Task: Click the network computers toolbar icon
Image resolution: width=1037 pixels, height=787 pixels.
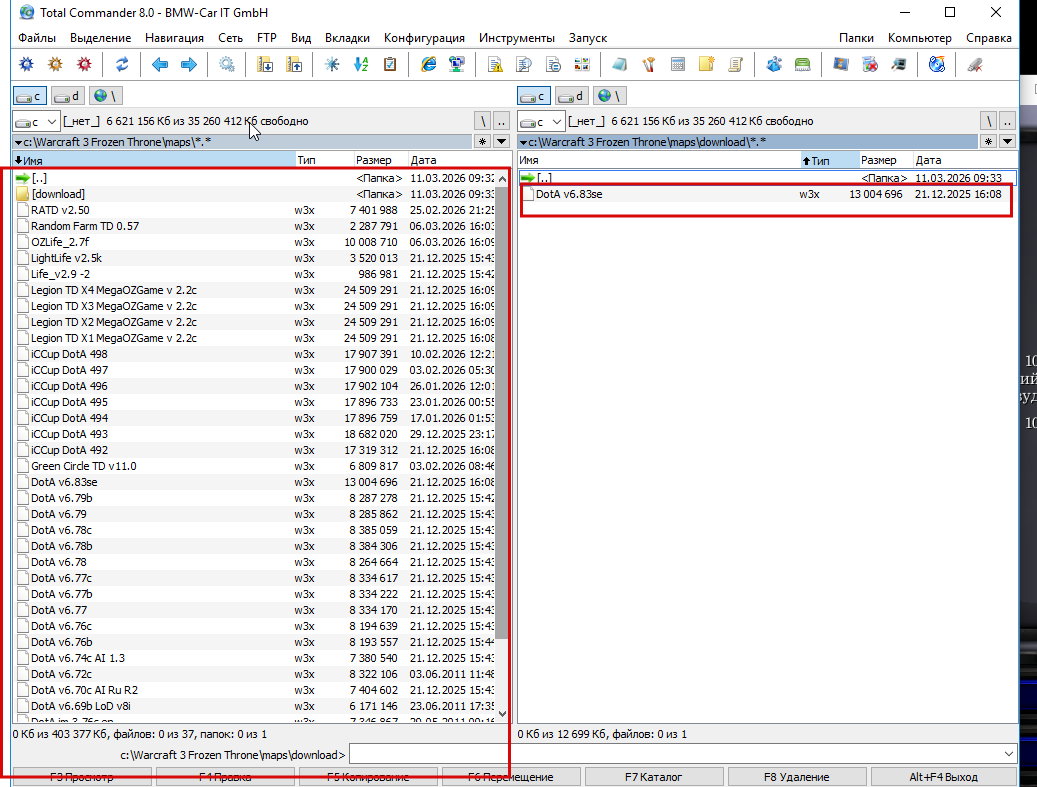Action: tap(457, 64)
